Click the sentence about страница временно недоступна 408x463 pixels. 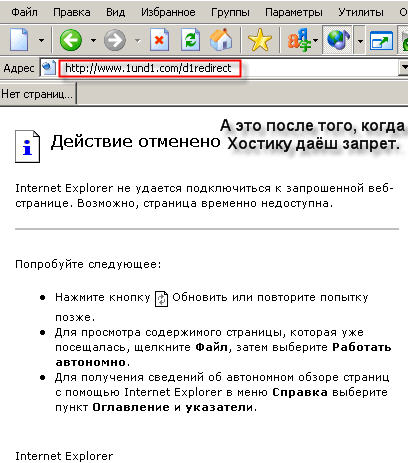tap(205, 203)
